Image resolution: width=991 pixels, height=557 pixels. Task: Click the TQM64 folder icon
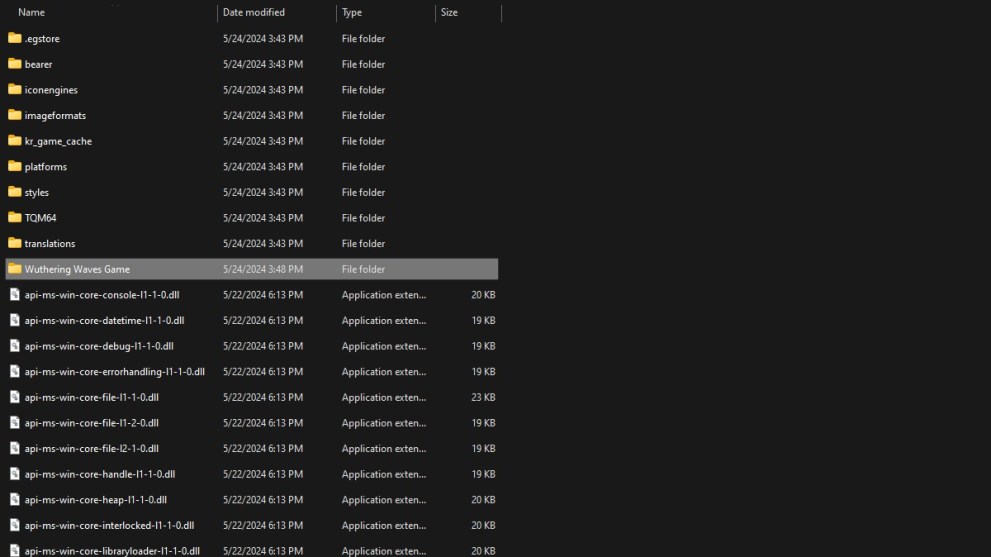point(14,218)
